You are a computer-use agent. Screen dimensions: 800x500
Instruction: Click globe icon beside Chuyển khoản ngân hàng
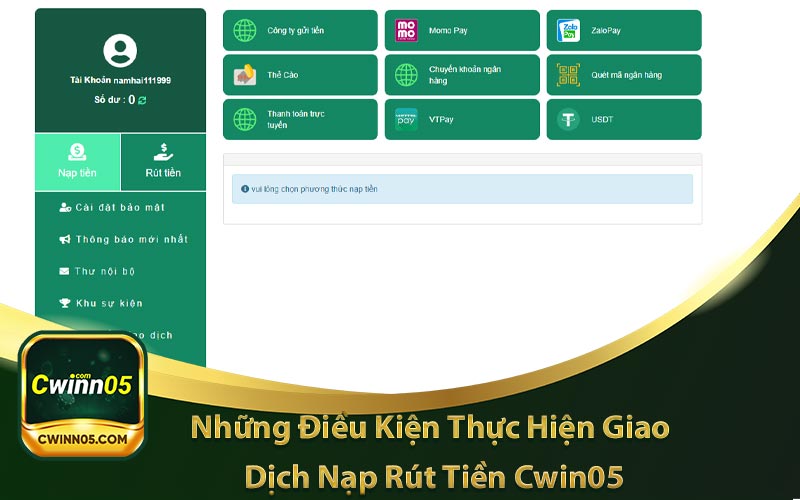(407, 75)
